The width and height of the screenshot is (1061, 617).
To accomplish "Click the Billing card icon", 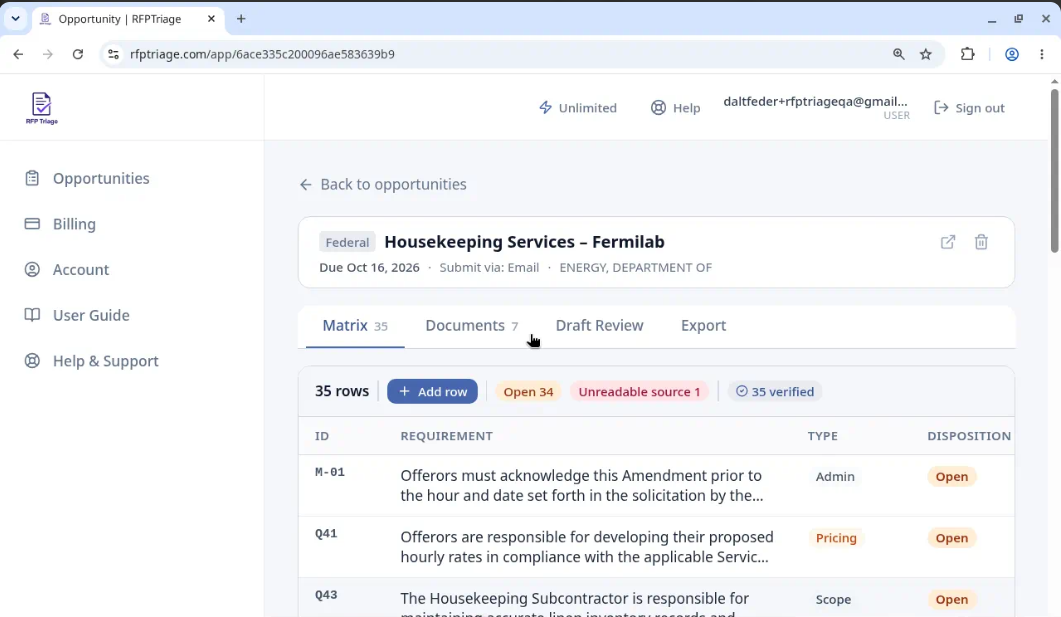I will (x=32, y=224).
